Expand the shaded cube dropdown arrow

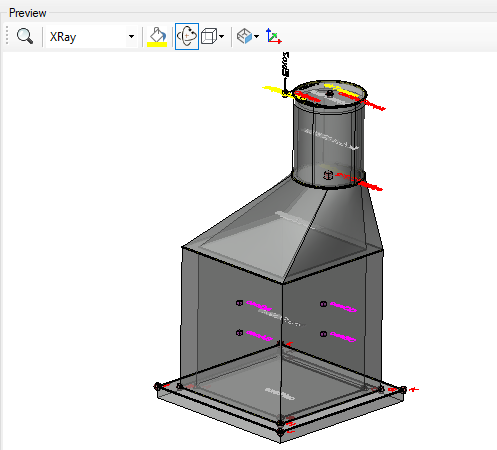[x=256, y=36]
